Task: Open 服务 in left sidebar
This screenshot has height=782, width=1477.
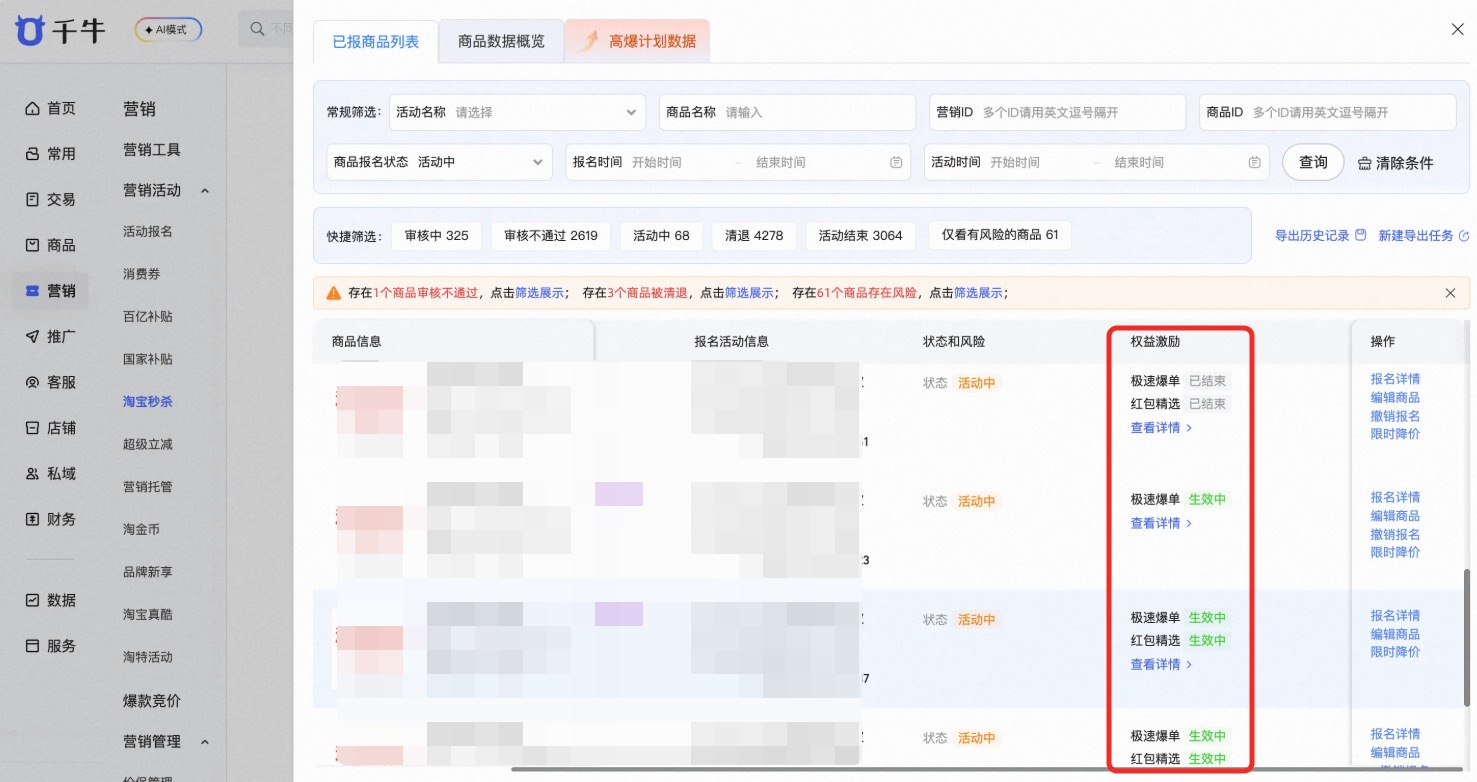Action: coord(50,646)
